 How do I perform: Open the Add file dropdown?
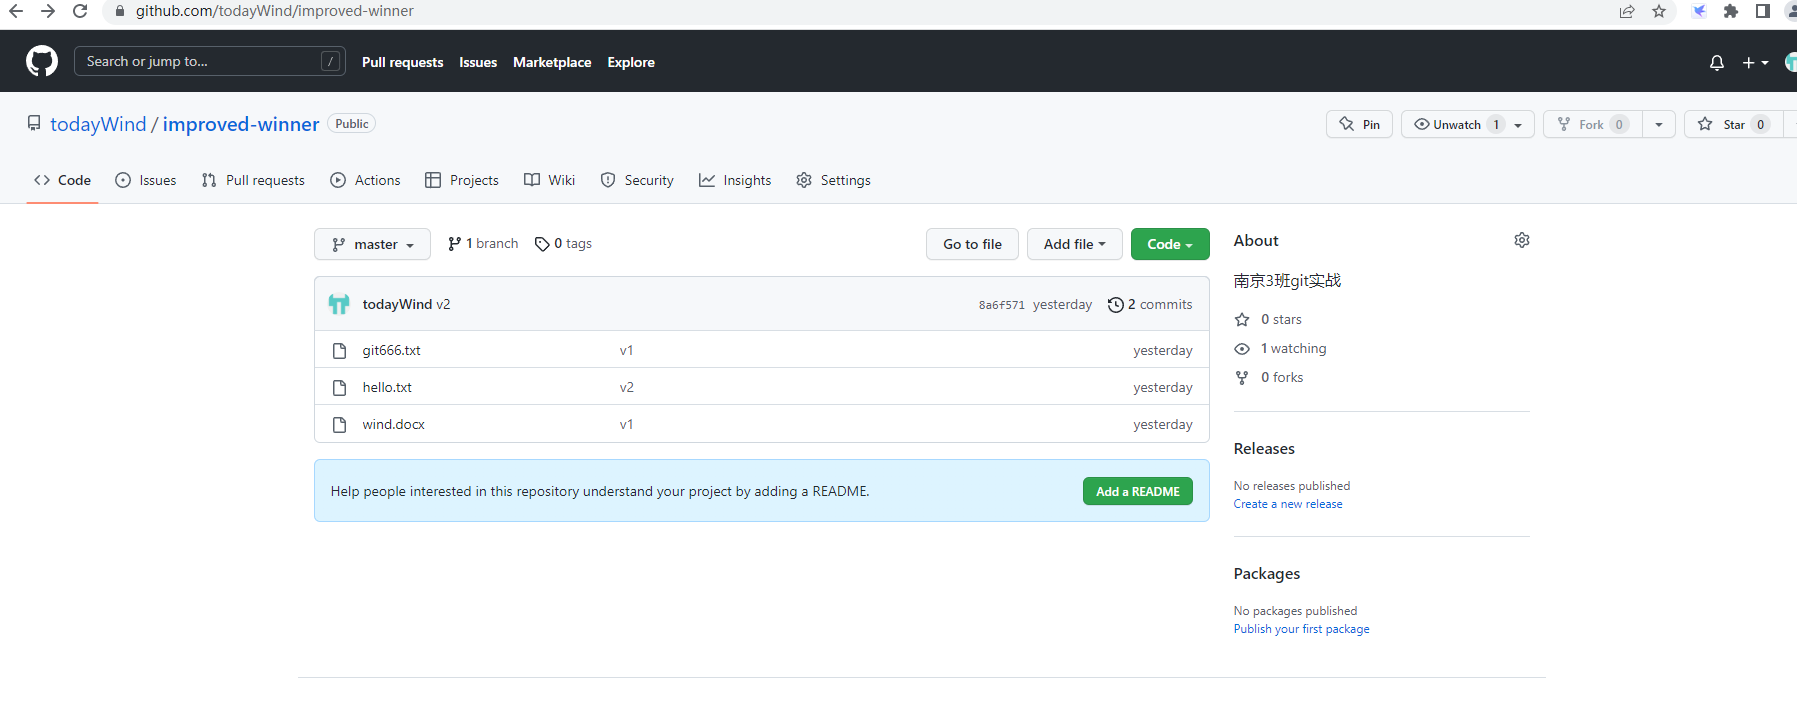(x=1074, y=244)
